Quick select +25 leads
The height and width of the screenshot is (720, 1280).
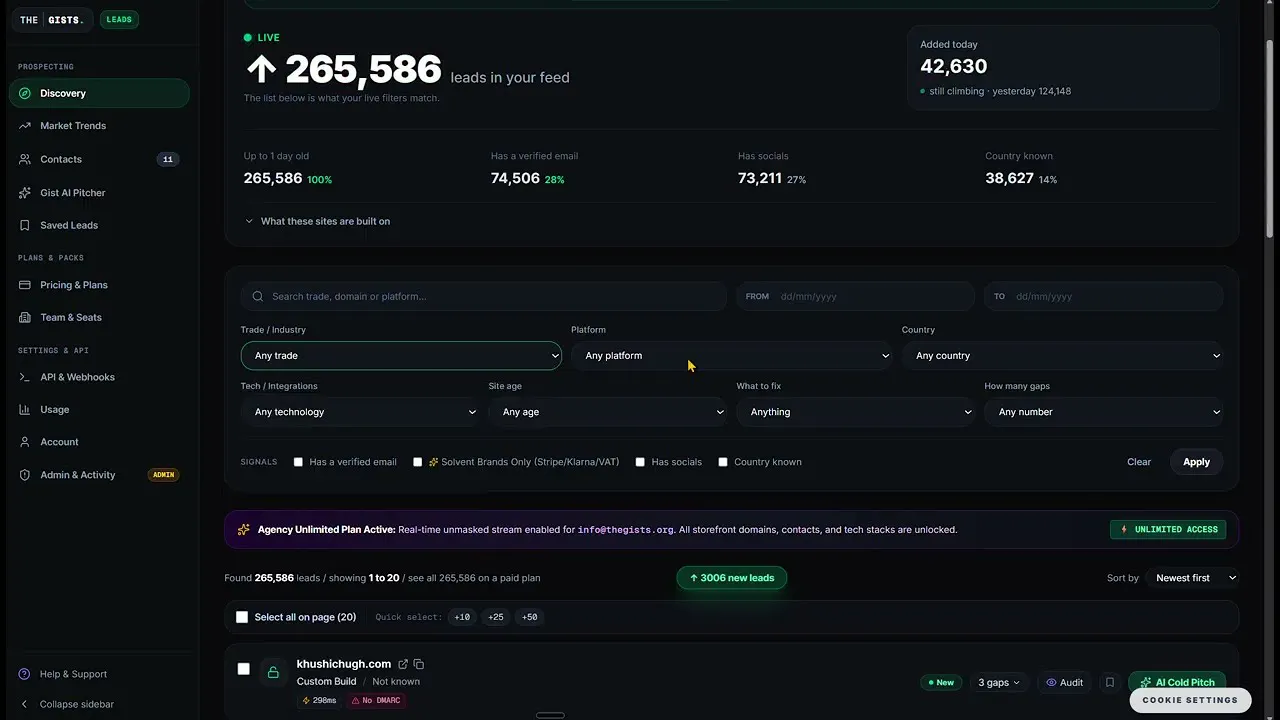click(496, 617)
